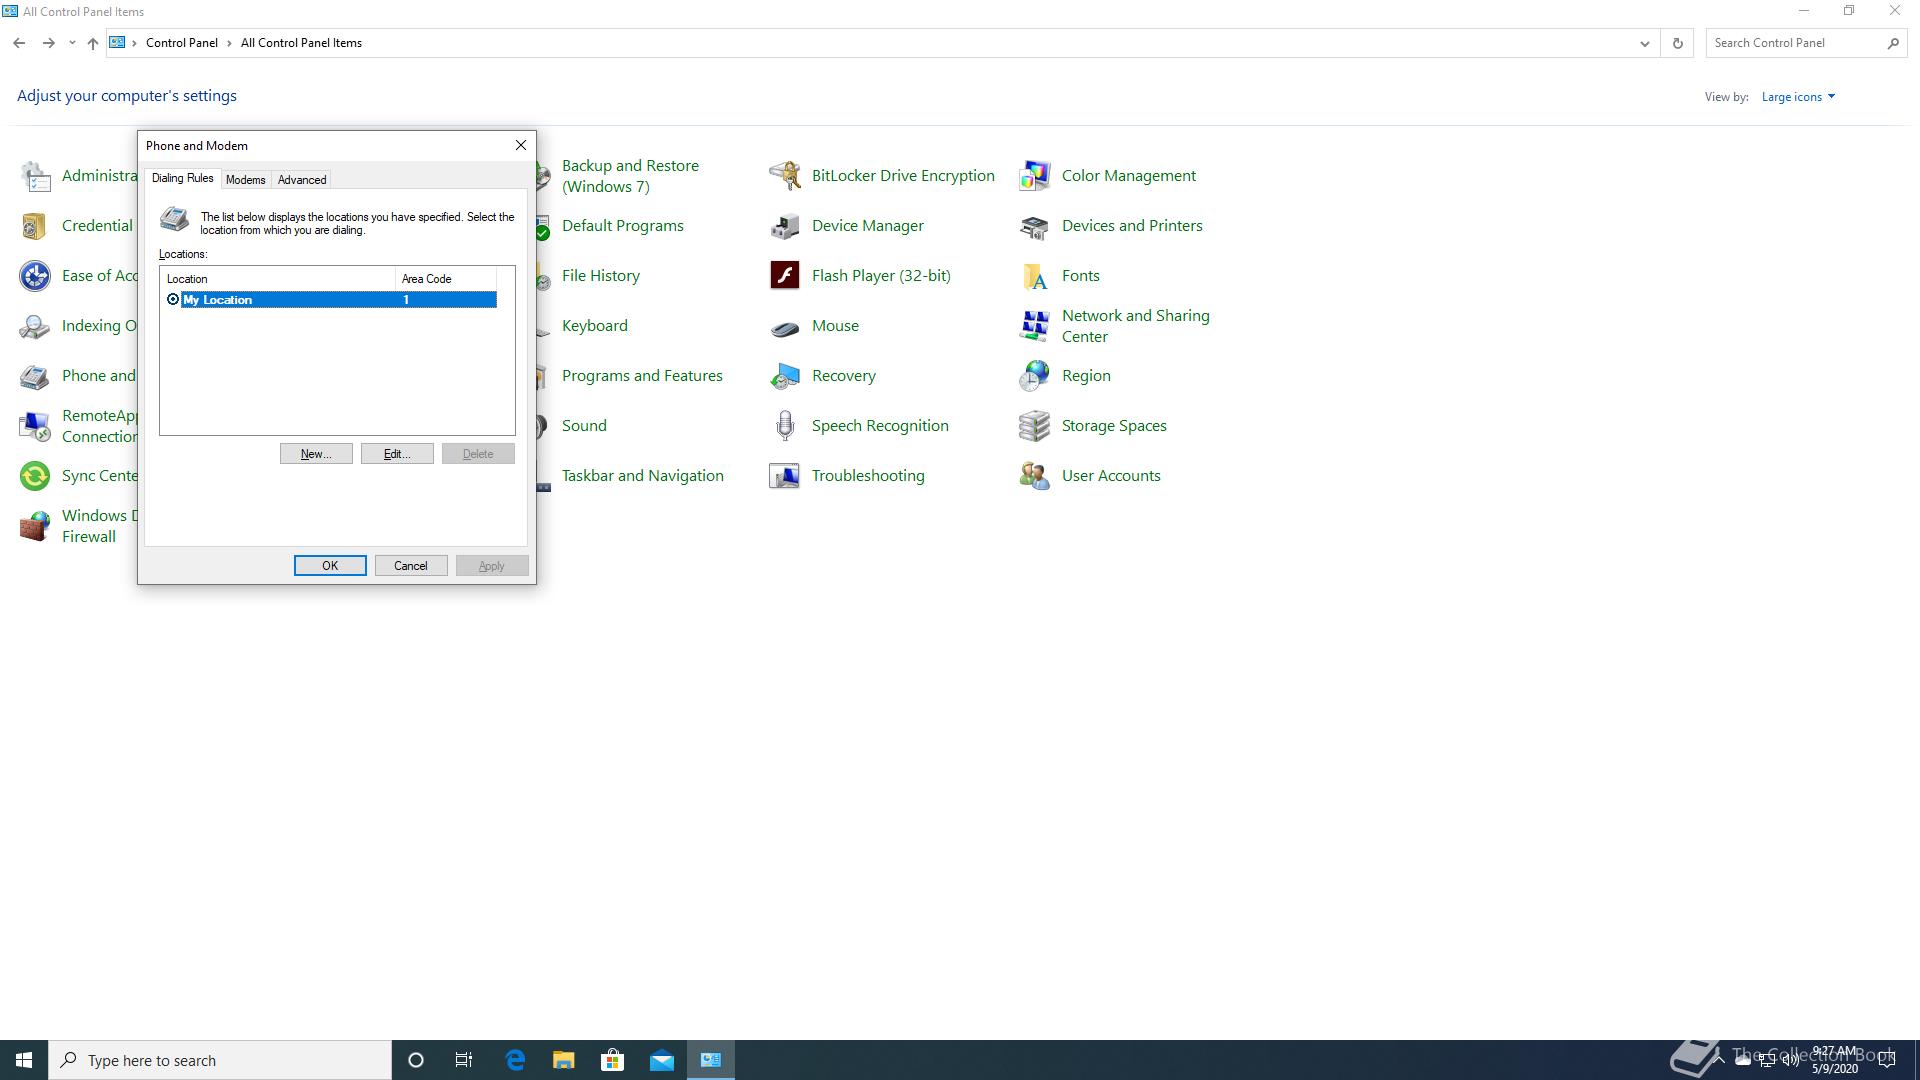Open the Speech Recognition microphone icon
1920x1080 pixels.
[x=785, y=426]
